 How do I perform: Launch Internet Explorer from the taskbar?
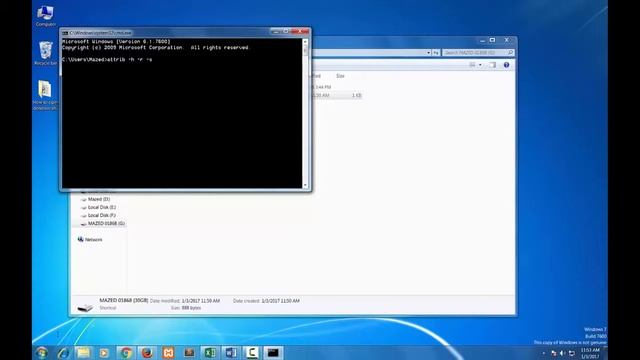[x=63, y=353]
